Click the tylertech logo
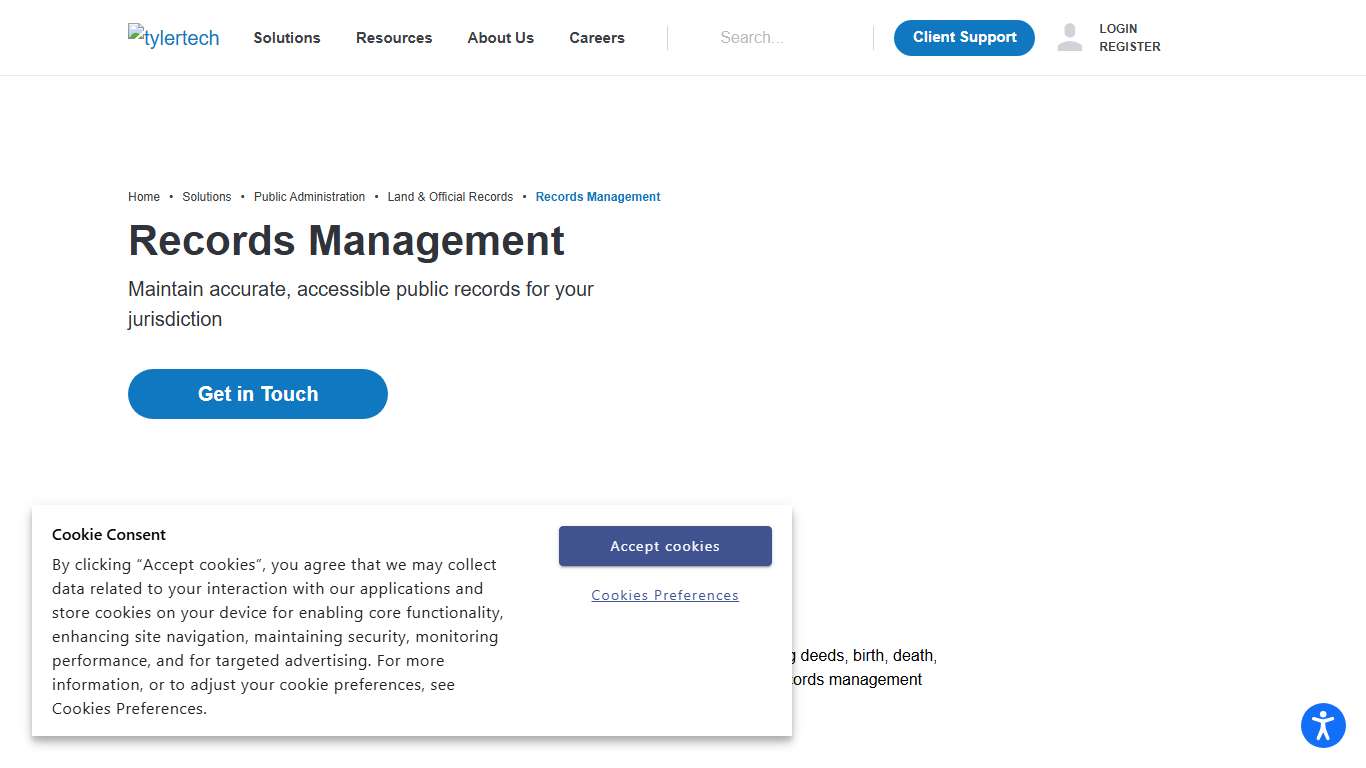This screenshot has height=768, width=1366. [x=173, y=37]
